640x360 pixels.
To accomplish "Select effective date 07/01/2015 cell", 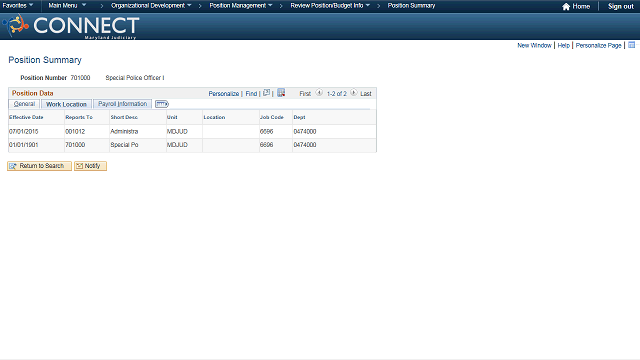I will [24, 131].
